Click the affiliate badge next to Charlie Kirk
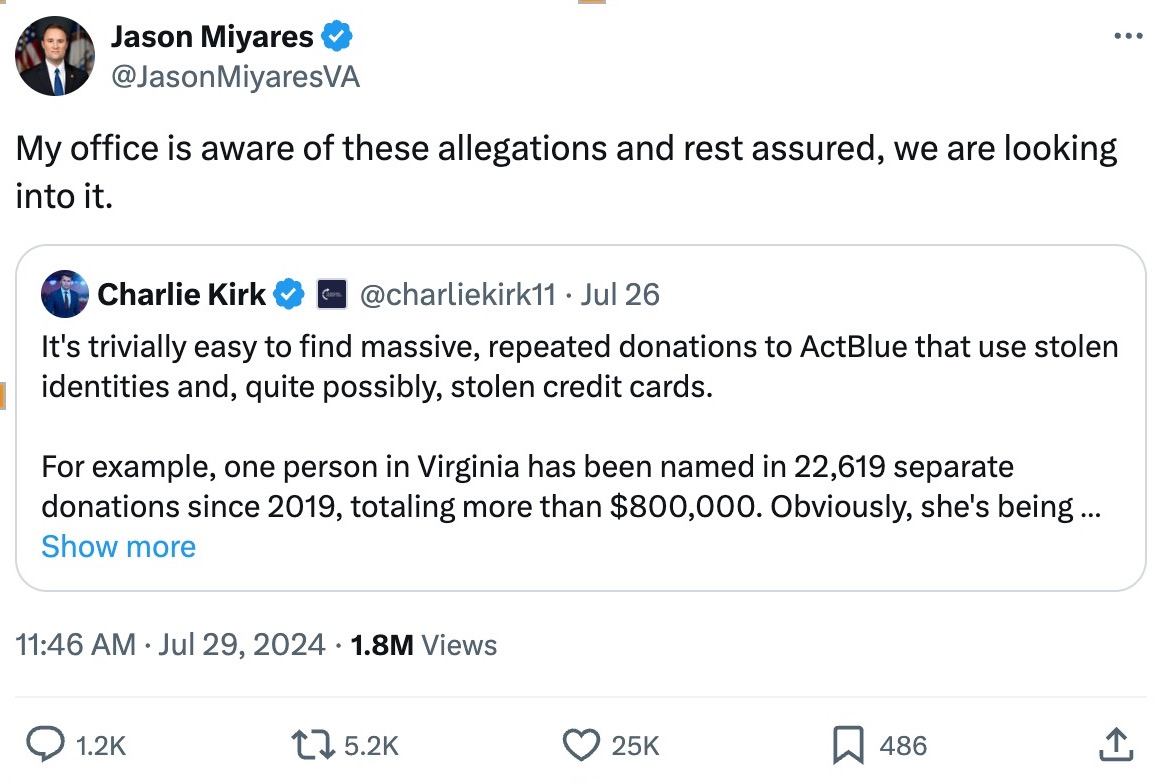1168x784 pixels. click(331, 294)
